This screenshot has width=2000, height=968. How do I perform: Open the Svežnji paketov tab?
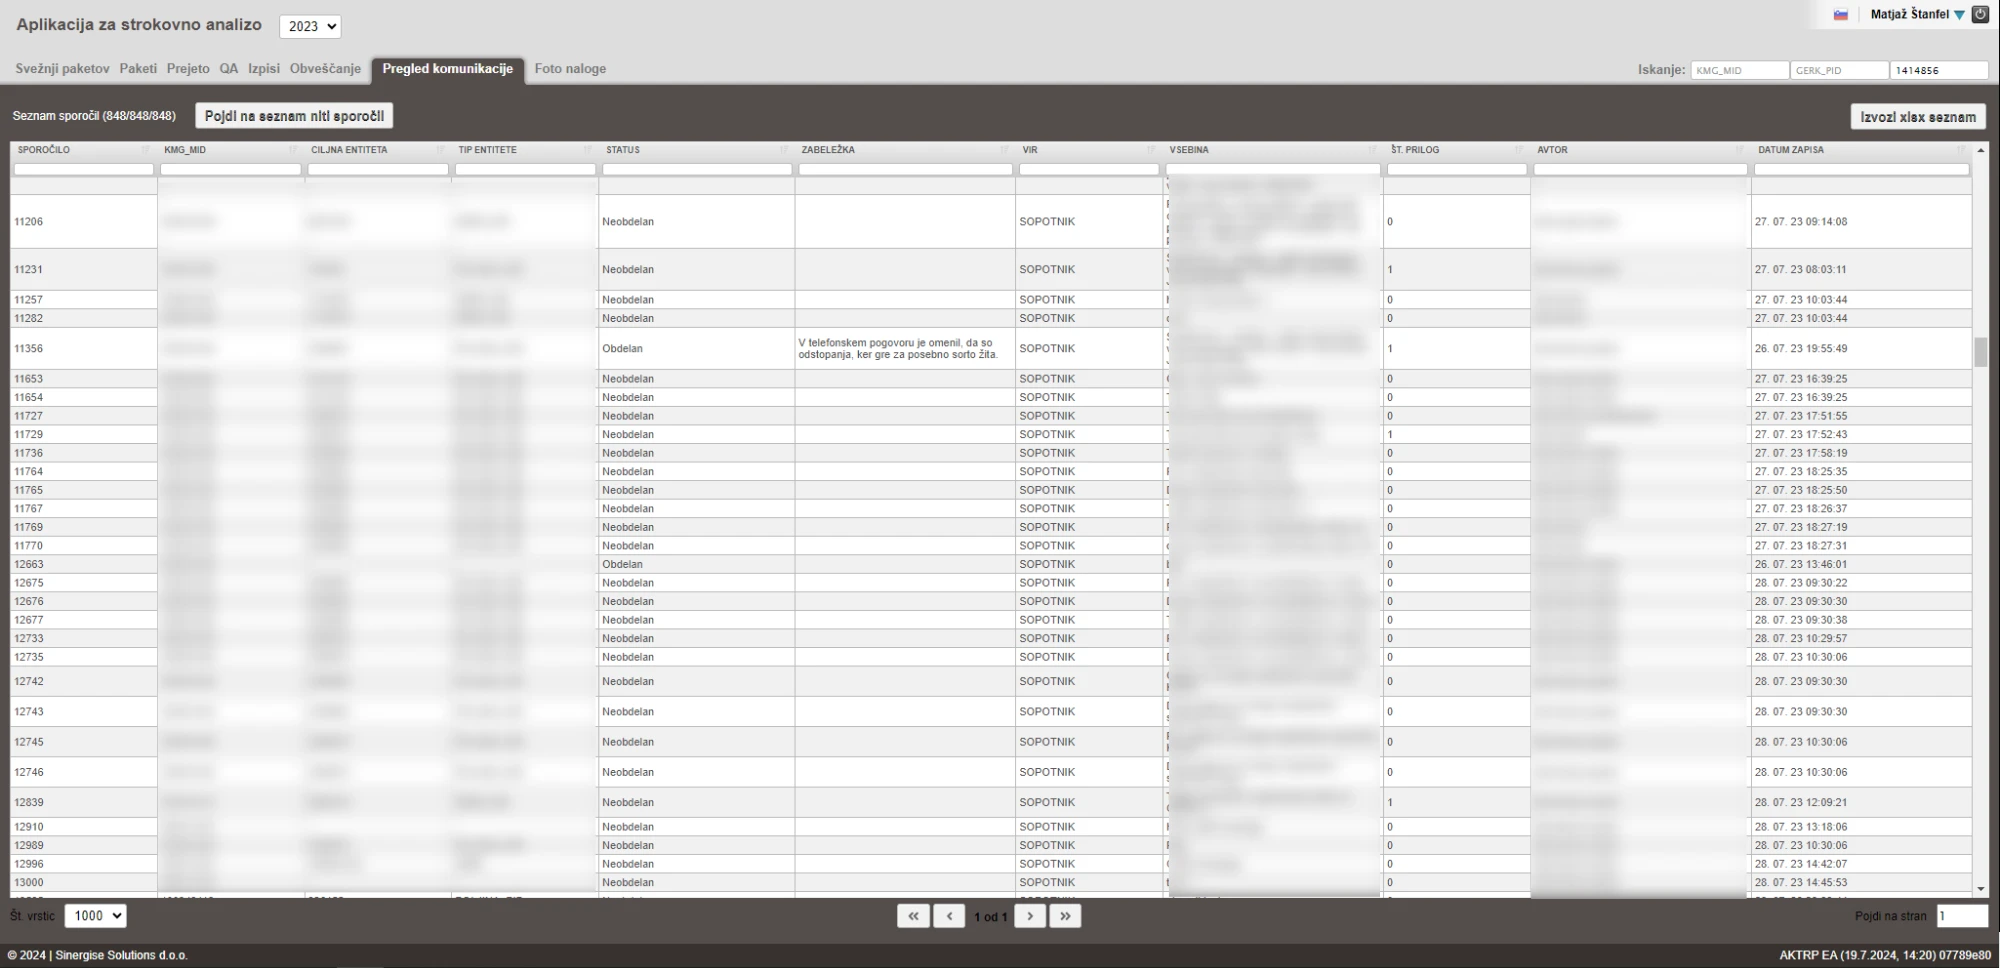click(x=62, y=69)
